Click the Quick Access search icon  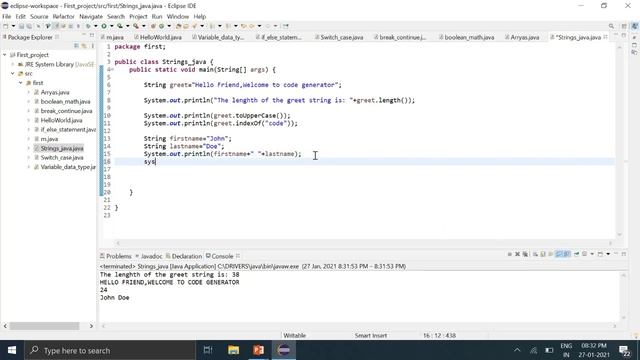tap(611, 26)
